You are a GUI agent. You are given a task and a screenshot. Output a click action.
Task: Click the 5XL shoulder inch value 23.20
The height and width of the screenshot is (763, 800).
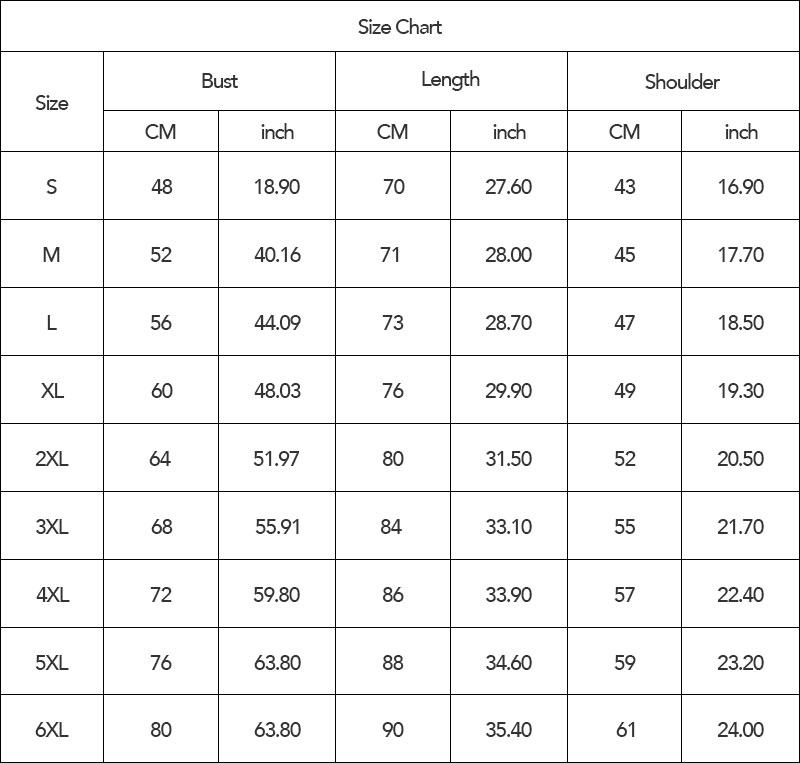pyautogui.click(x=740, y=663)
